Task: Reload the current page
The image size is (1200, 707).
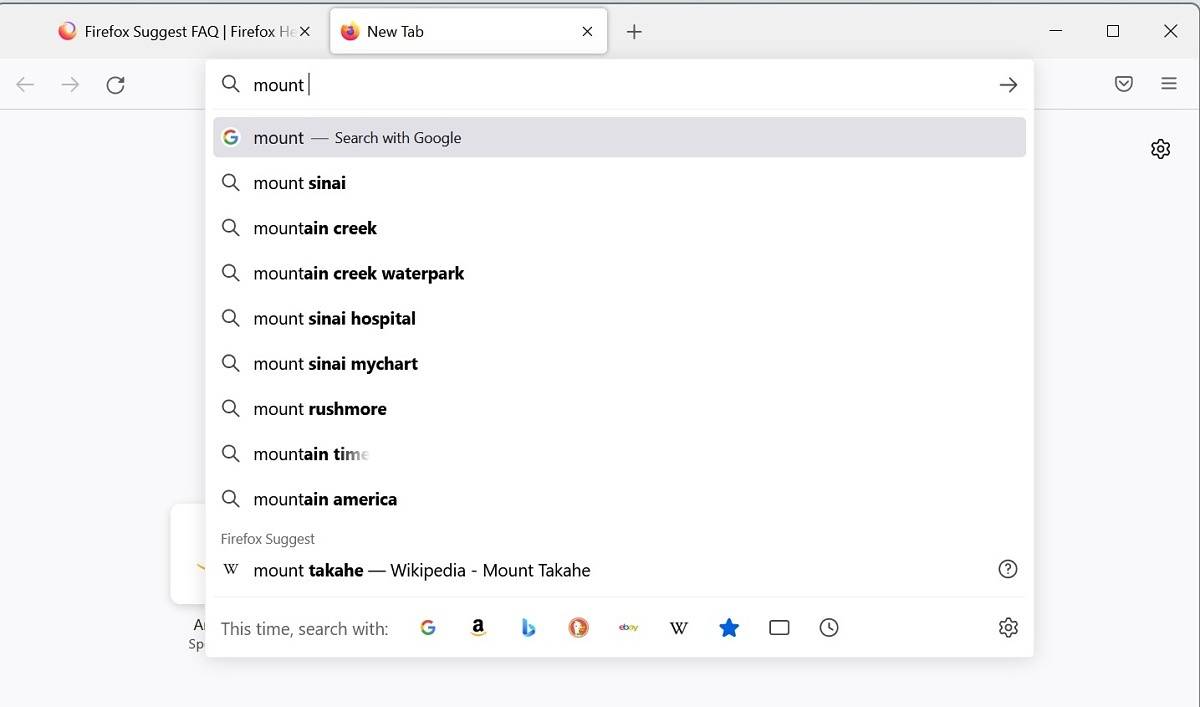Action: click(115, 85)
